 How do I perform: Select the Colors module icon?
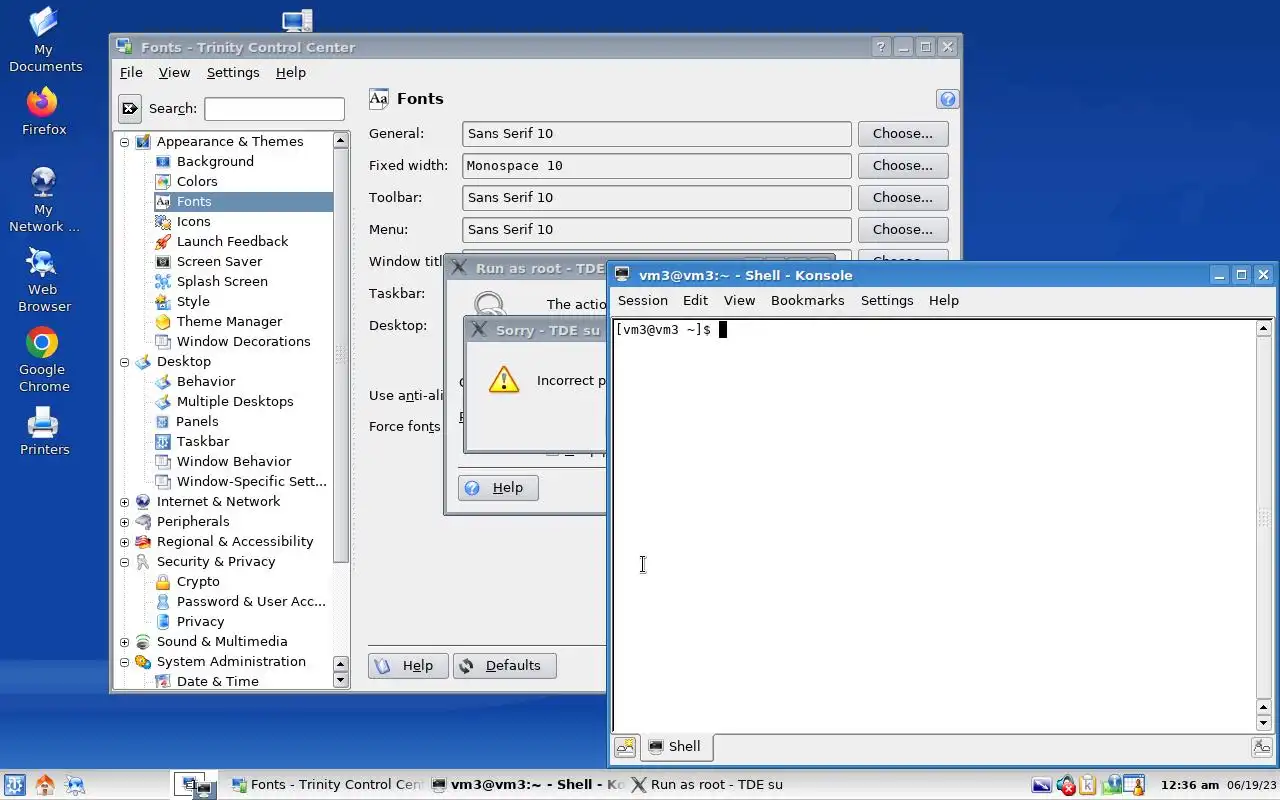[163, 181]
